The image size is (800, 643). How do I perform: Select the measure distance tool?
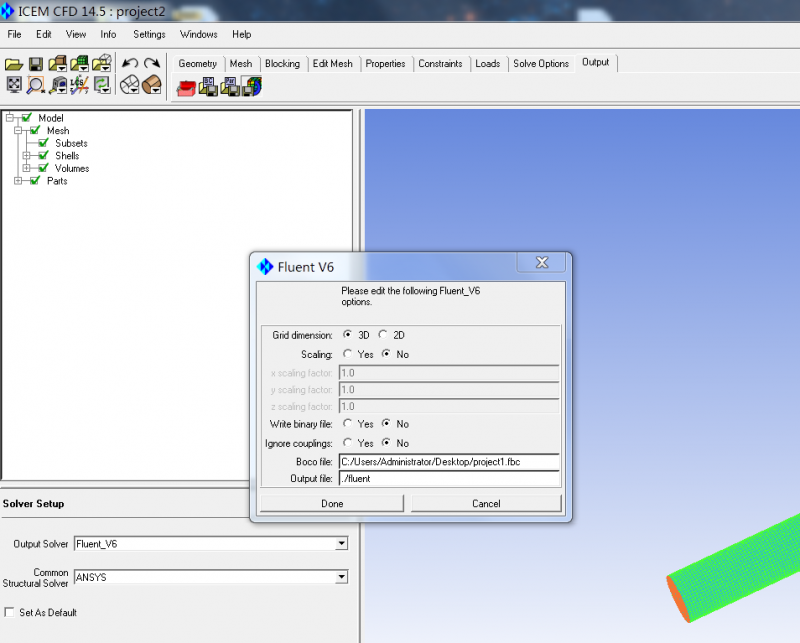click(58, 85)
